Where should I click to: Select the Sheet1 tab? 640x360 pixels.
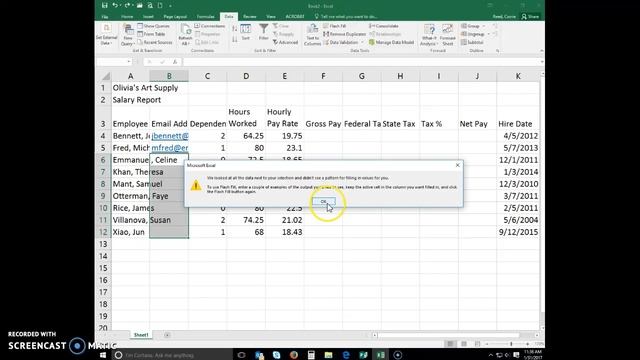(141, 335)
